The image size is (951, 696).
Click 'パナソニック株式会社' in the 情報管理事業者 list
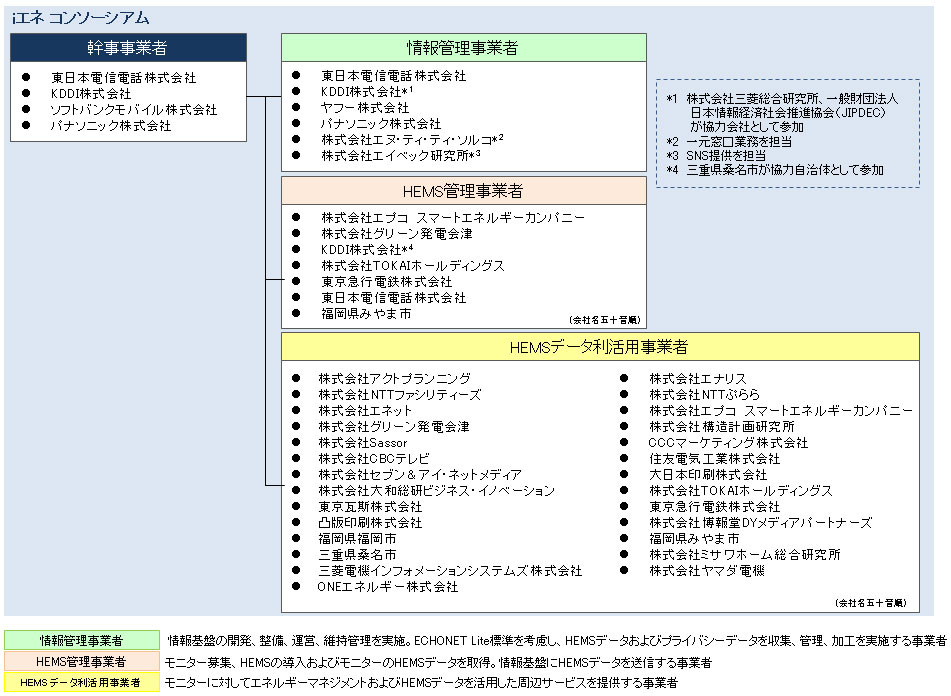(381, 124)
